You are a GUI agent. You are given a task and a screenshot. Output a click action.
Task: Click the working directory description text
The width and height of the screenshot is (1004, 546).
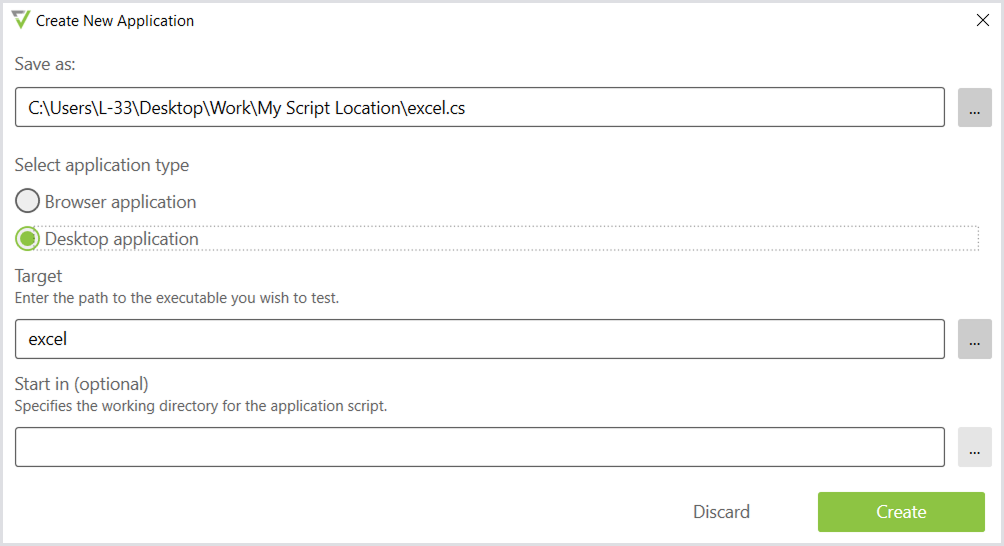[200, 406]
